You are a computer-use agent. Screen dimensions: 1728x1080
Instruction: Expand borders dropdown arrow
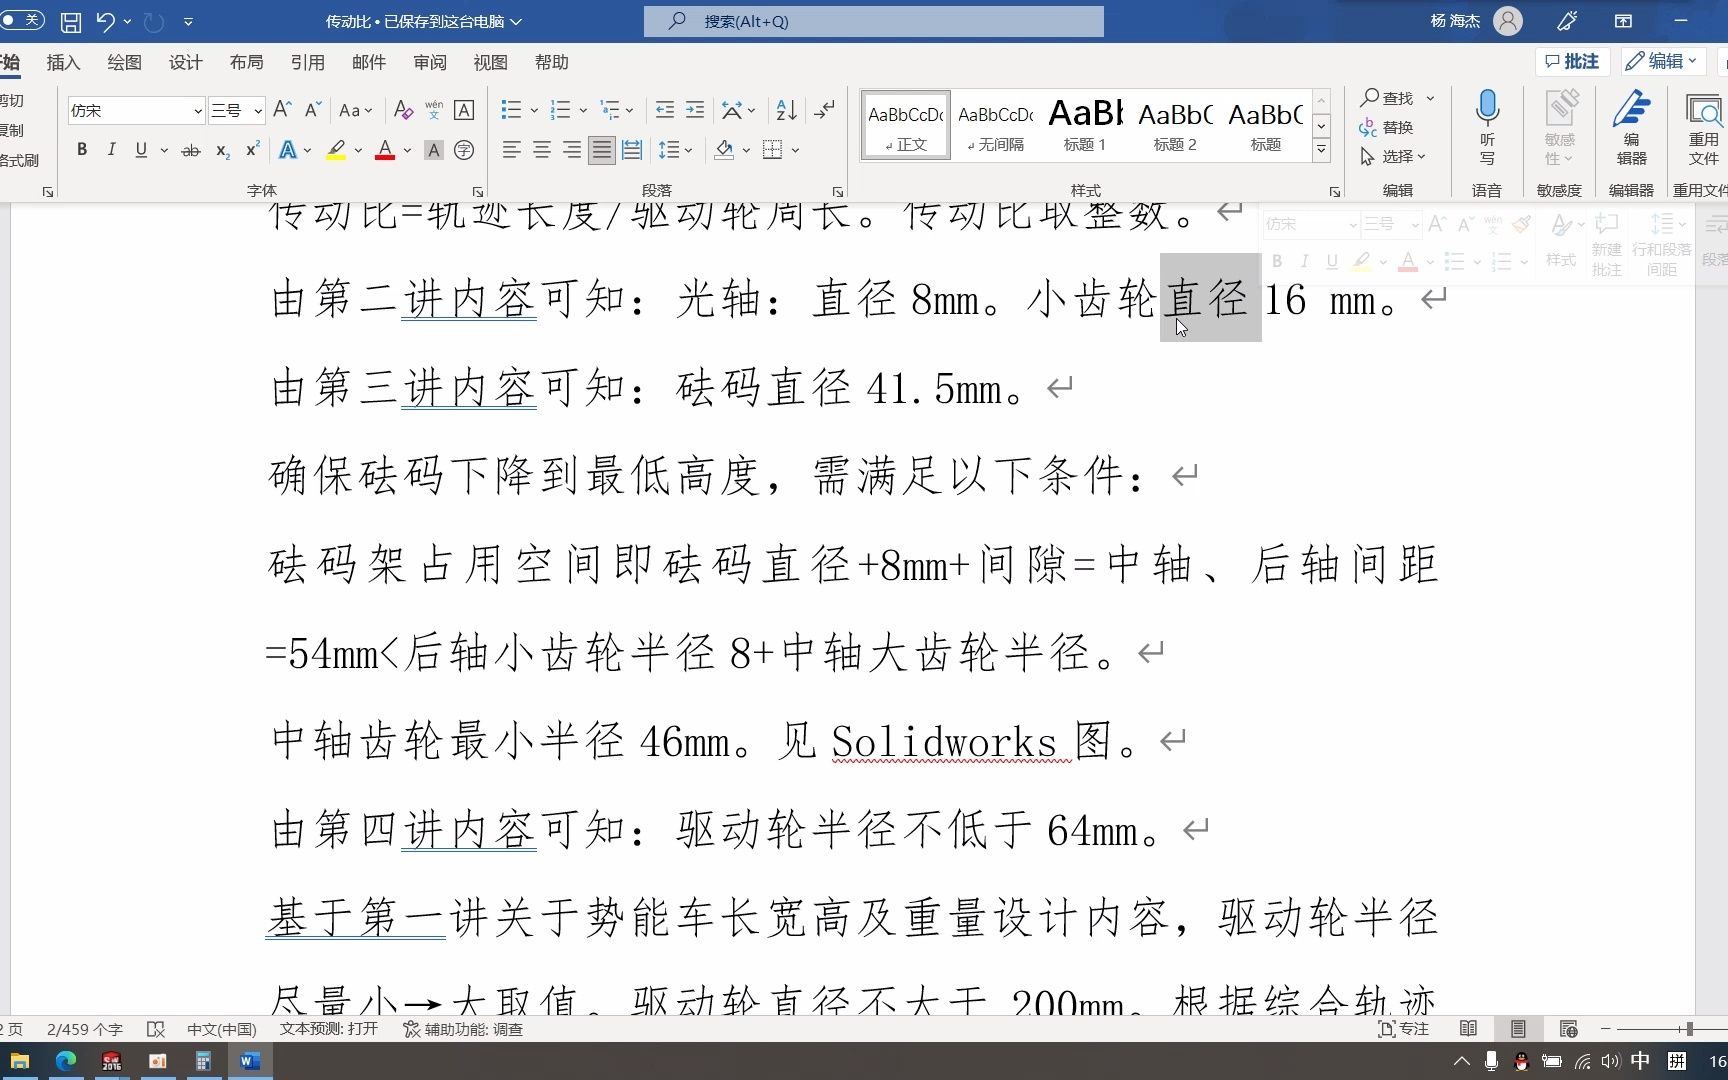(x=796, y=150)
